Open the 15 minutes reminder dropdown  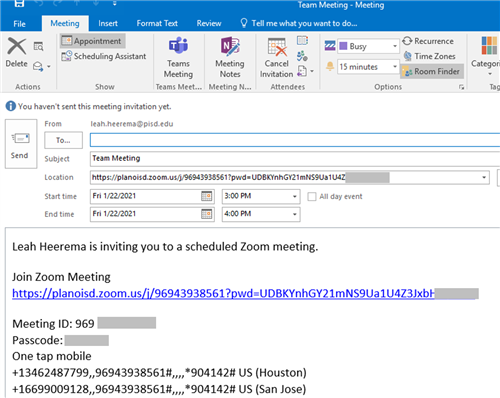[x=395, y=67]
